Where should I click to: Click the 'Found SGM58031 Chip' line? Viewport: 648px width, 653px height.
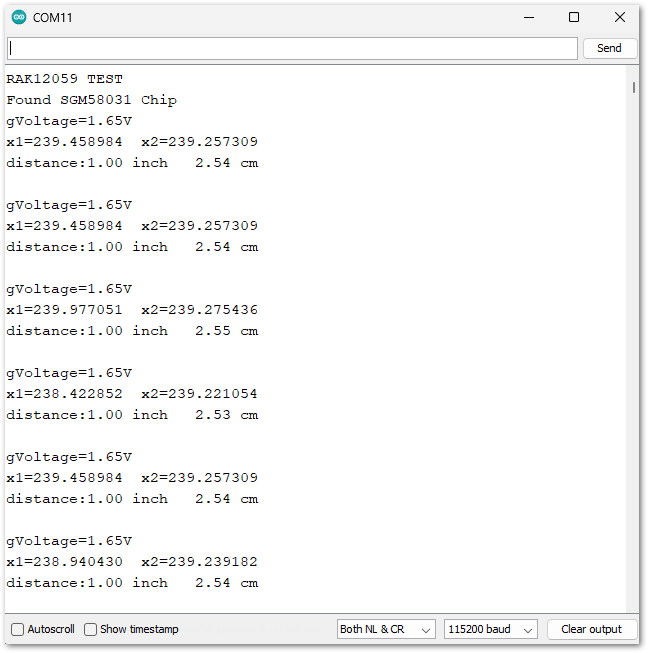[92, 100]
